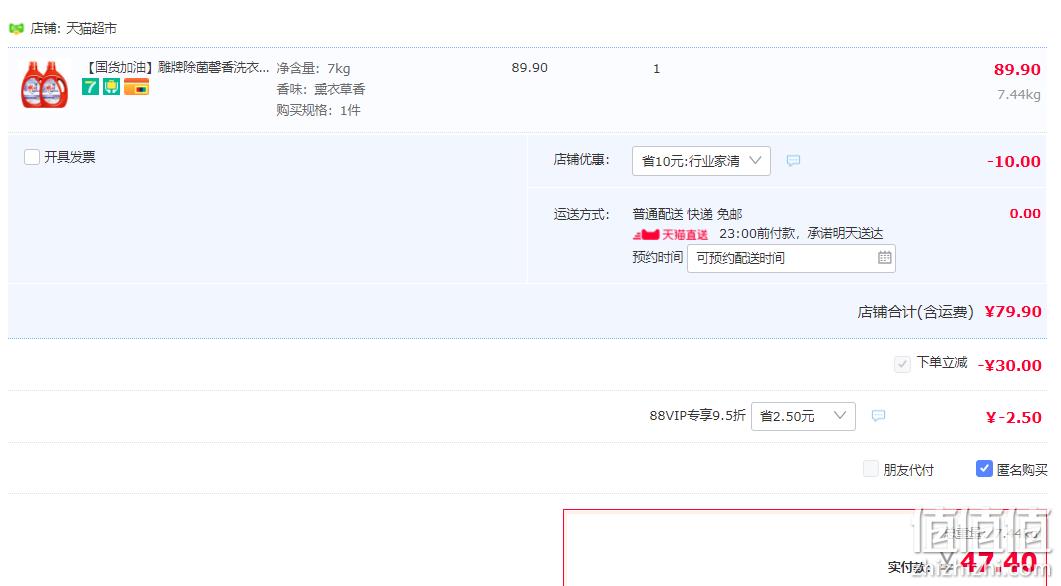Click the quantity value 1
The width and height of the screenshot is (1061, 586).
pyautogui.click(x=656, y=68)
